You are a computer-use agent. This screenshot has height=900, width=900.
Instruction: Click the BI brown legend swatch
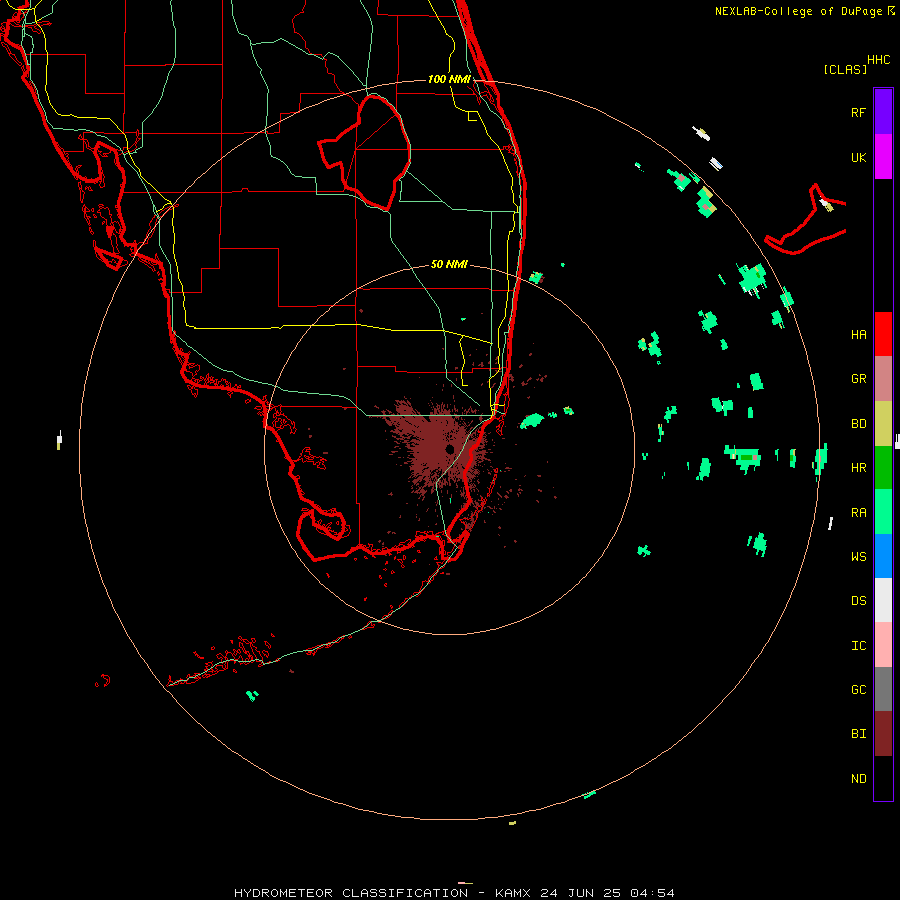883,734
